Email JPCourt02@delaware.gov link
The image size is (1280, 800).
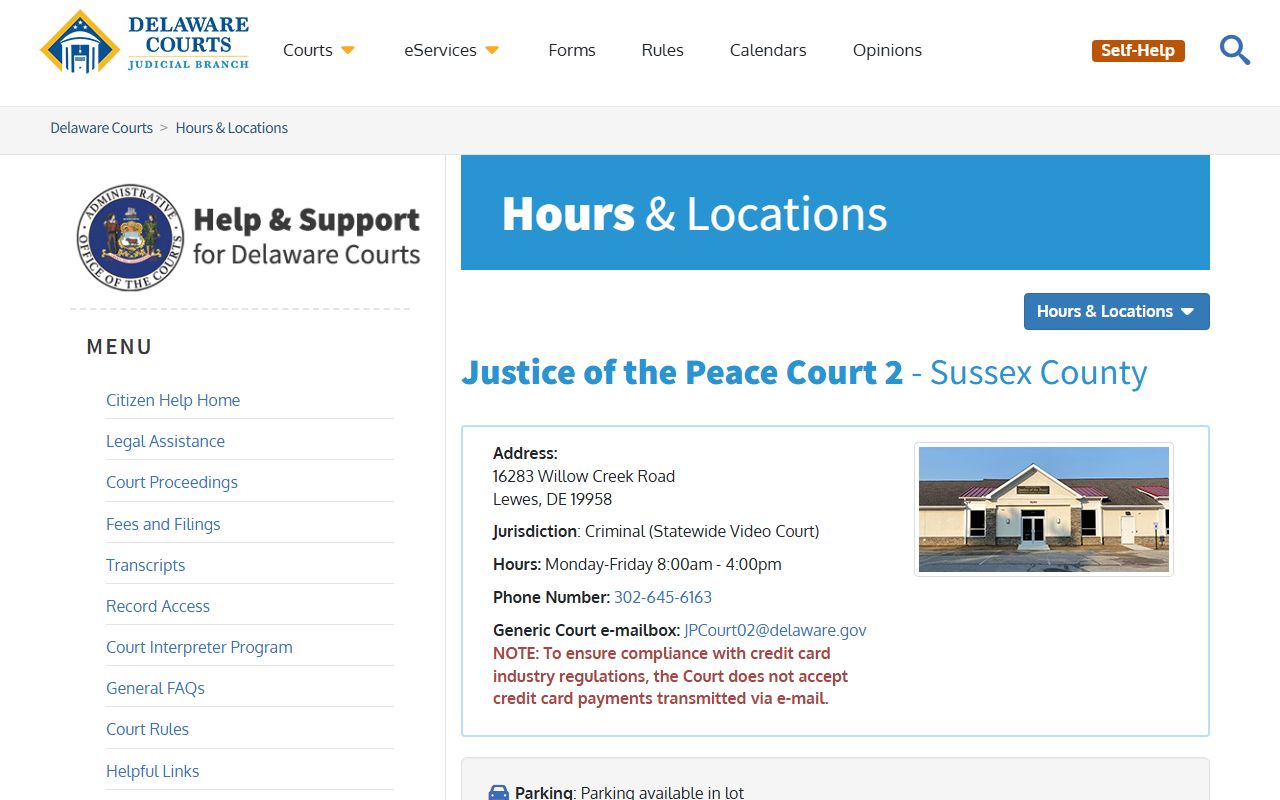[x=775, y=630]
